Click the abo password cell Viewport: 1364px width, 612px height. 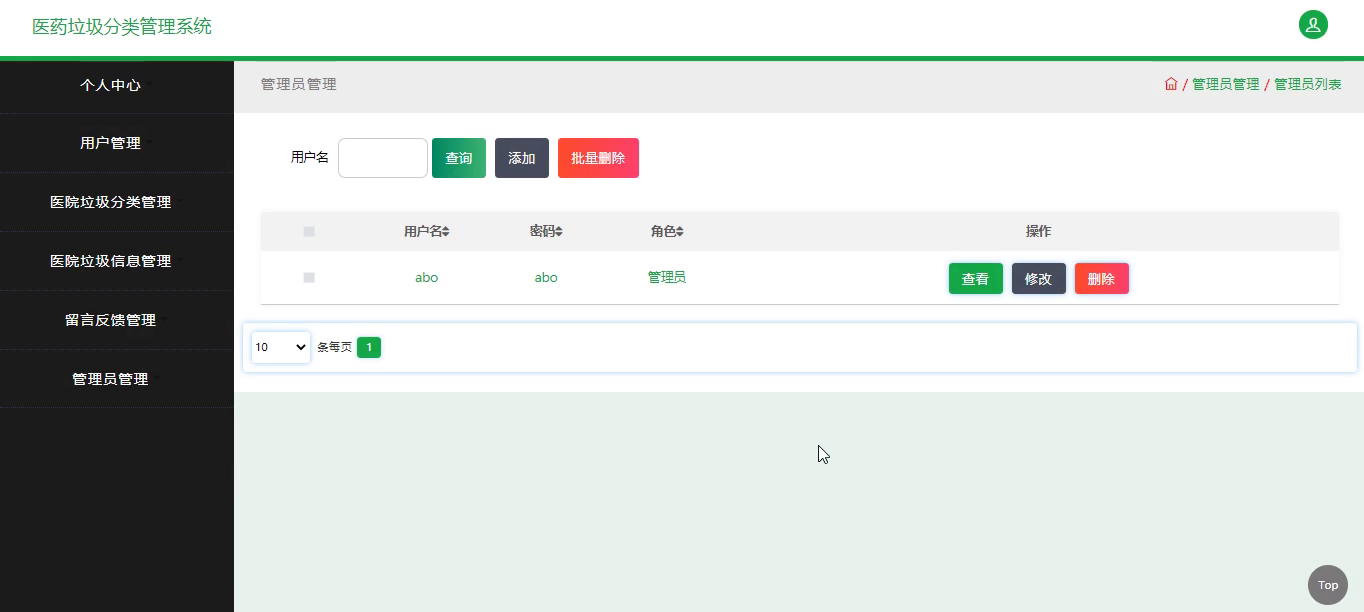click(x=546, y=278)
